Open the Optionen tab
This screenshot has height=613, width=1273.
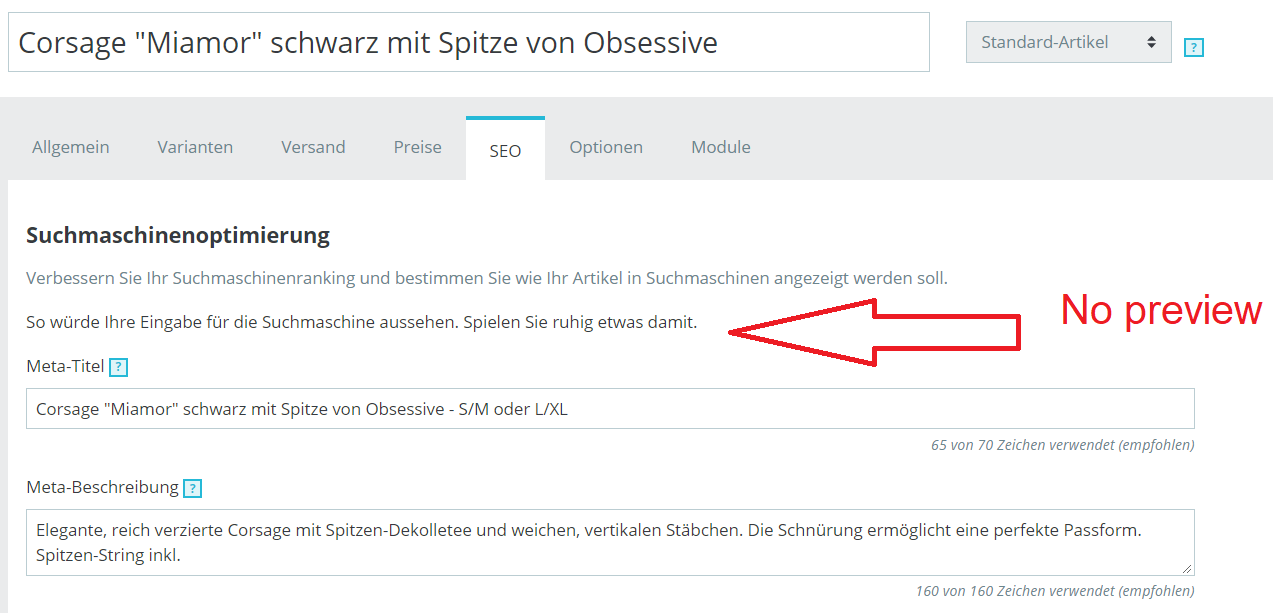coord(606,147)
